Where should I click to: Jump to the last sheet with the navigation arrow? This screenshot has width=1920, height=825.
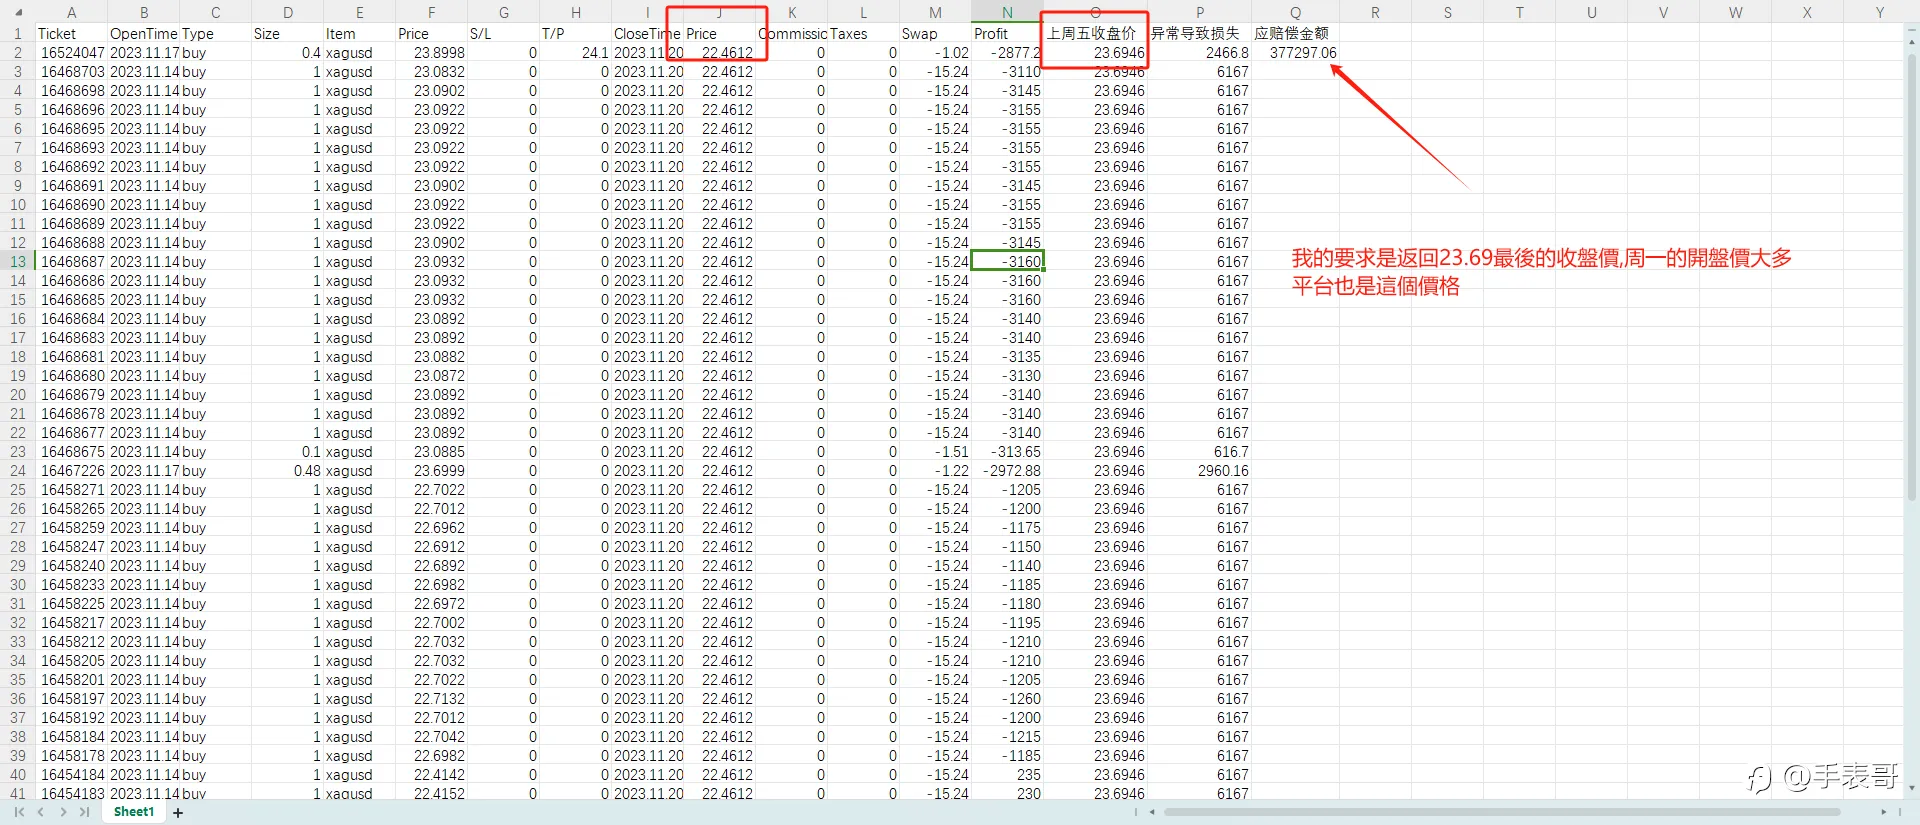click(x=85, y=812)
